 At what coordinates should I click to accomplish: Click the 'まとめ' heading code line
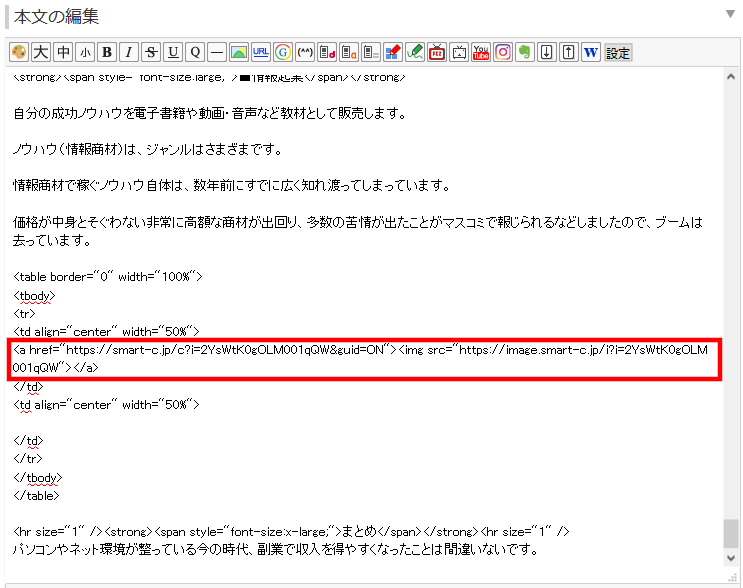(x=291, y=532)
